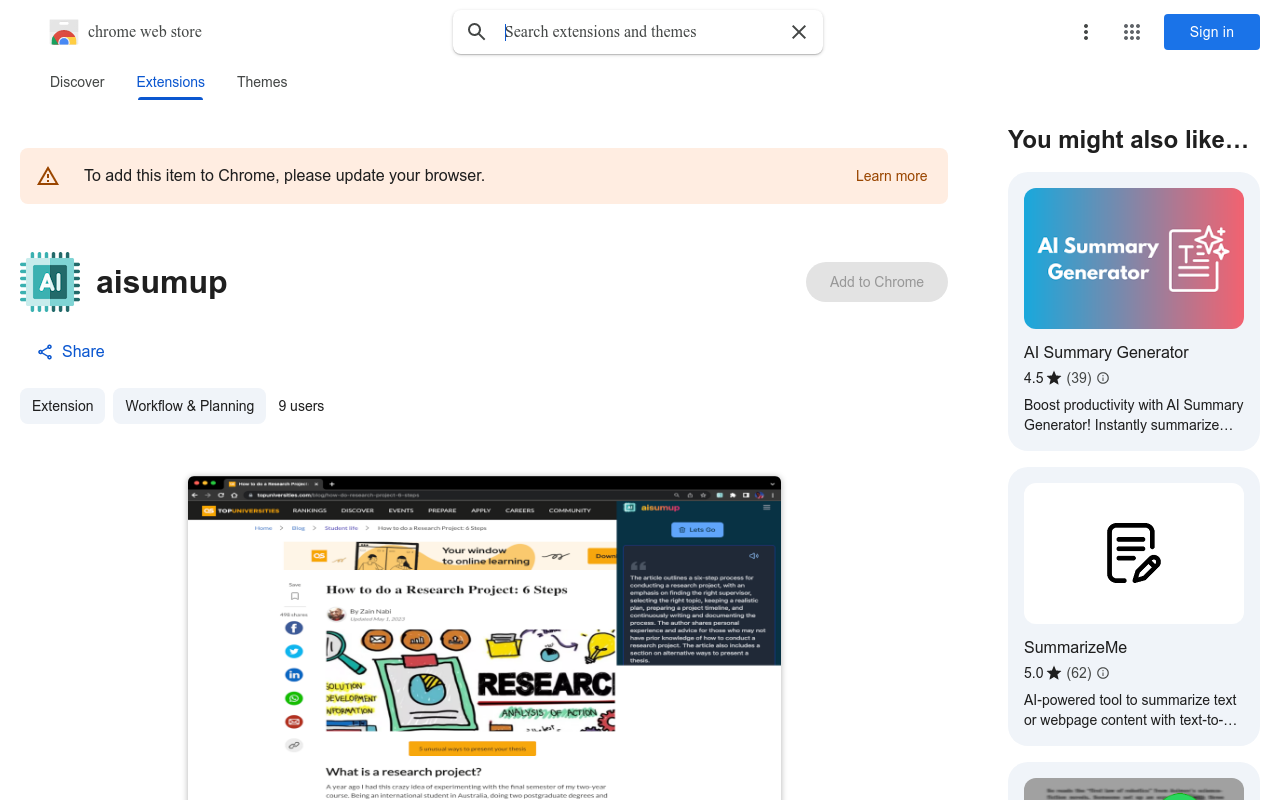Select the Extensions tab
This screenshot has width=1280, height=800.
pos(171,82)
